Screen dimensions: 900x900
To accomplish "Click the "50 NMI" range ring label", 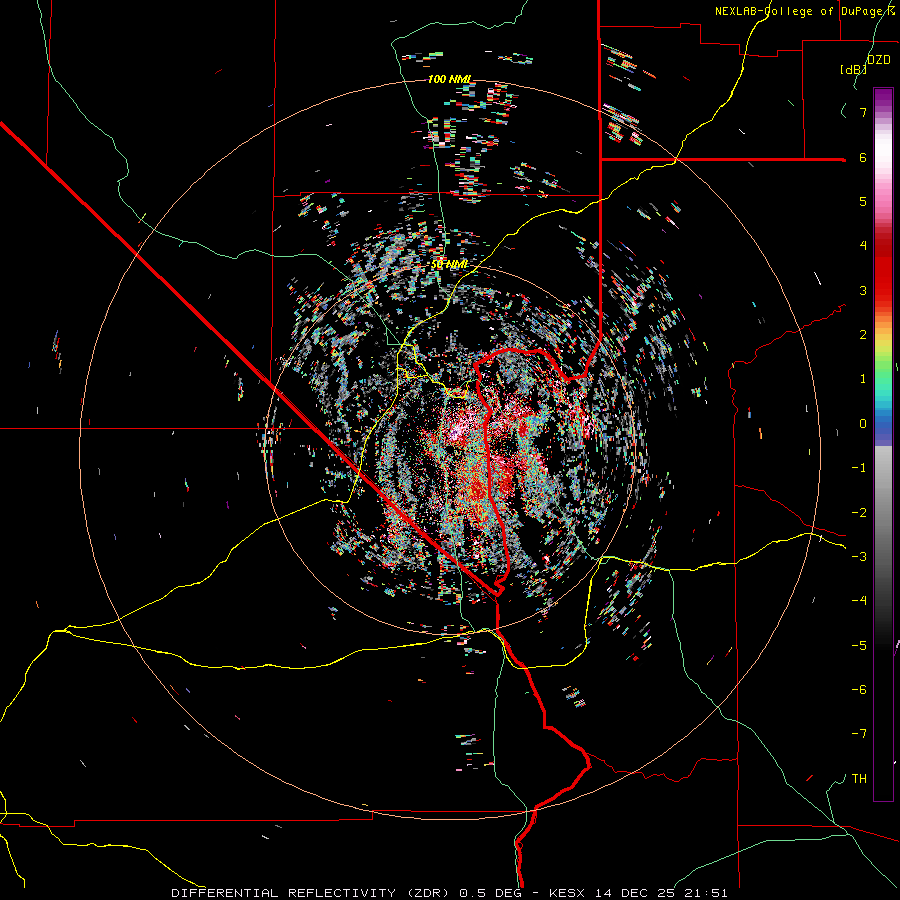I will (x=449, y=265).
